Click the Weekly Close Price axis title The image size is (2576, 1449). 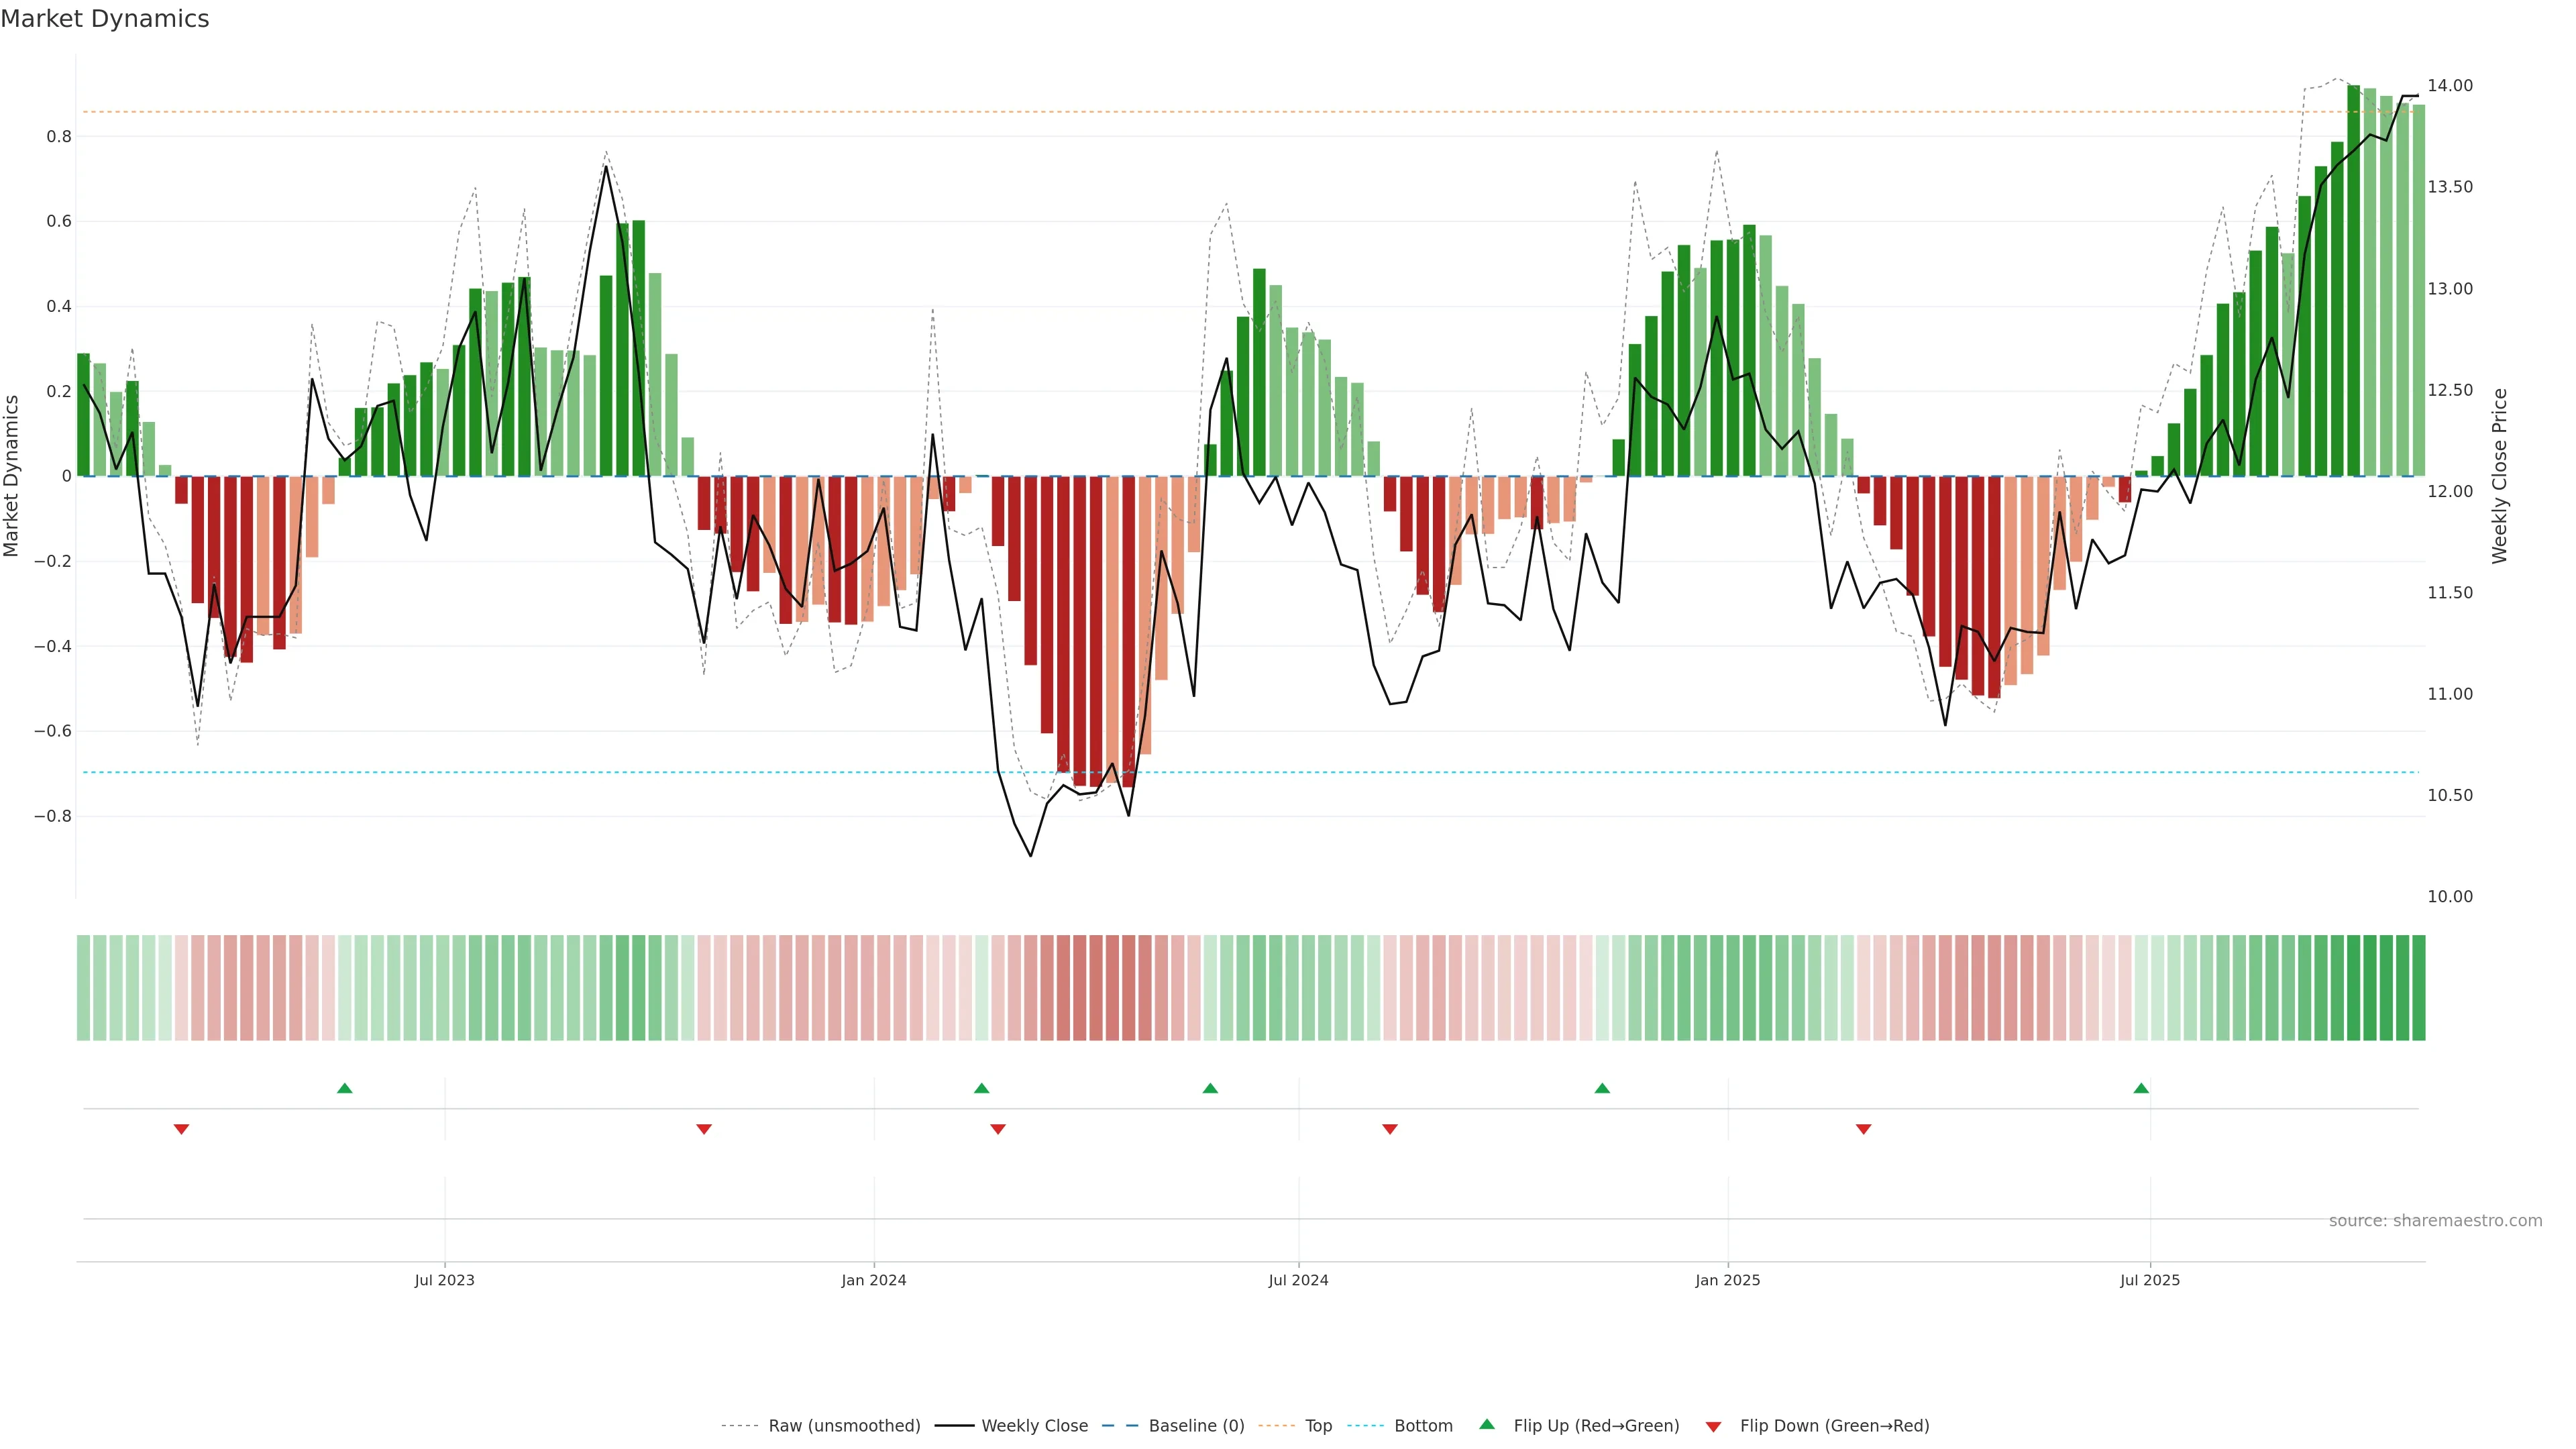click(2499, 476)
